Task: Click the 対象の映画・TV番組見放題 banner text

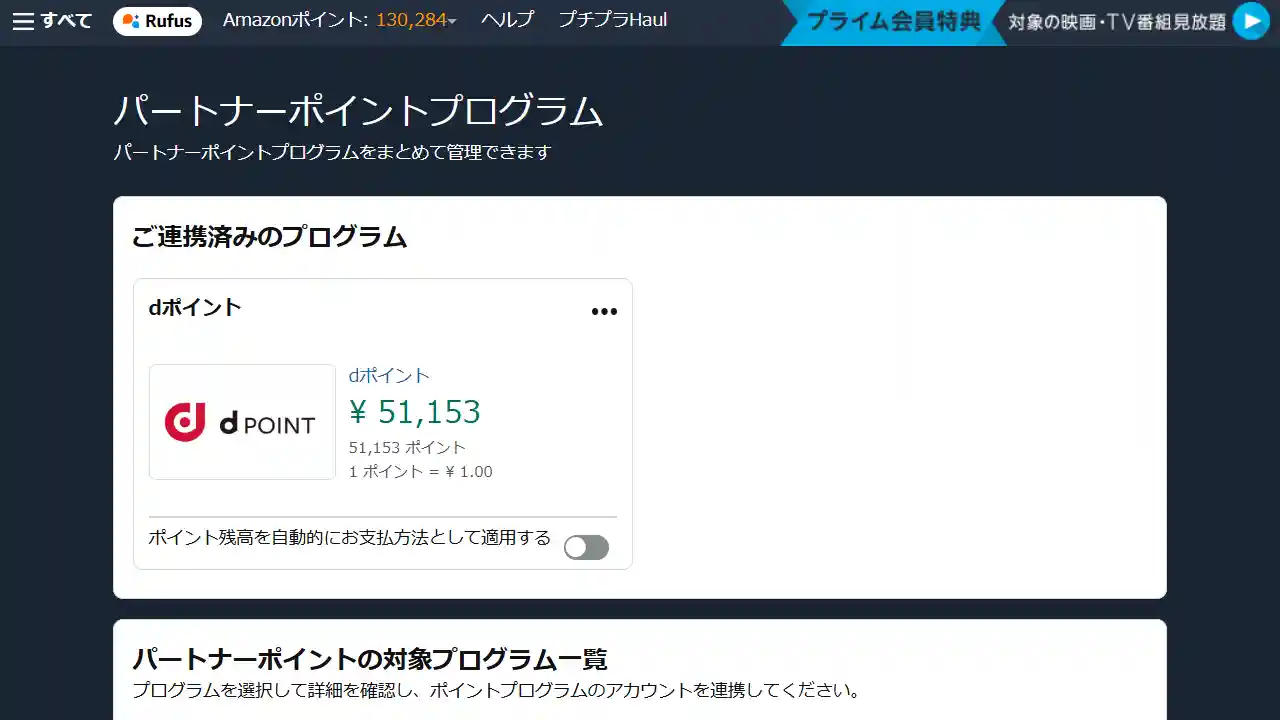Action: point(1117,22)
